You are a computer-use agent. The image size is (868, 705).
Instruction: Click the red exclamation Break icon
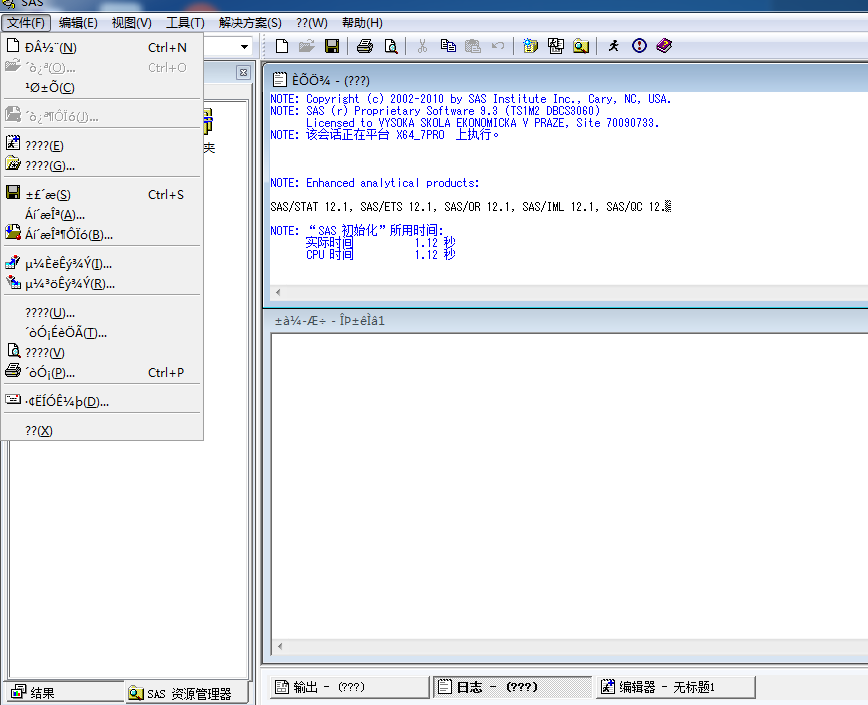(639, 46)
